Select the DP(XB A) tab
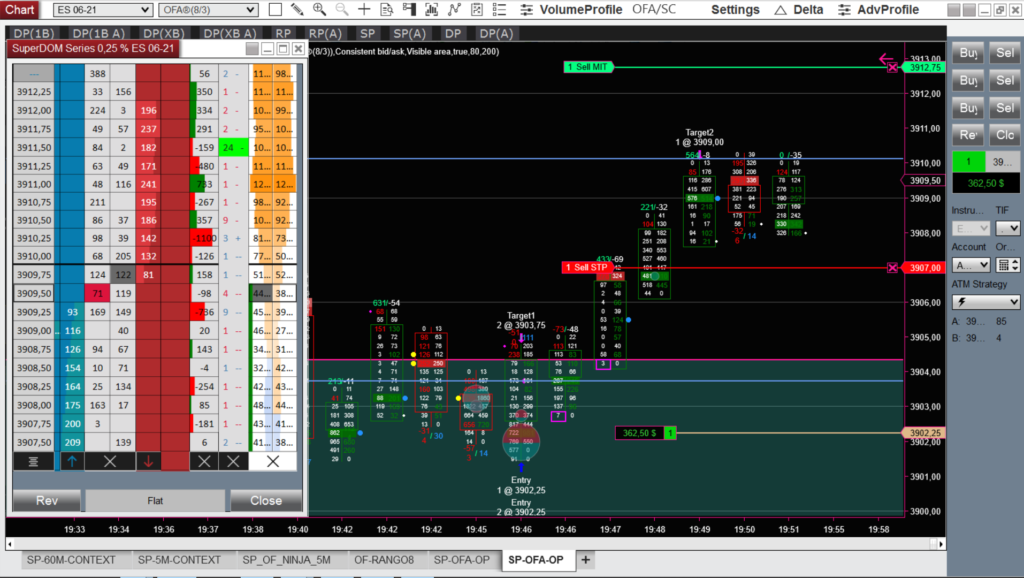1024x578 pixels. 230,33
